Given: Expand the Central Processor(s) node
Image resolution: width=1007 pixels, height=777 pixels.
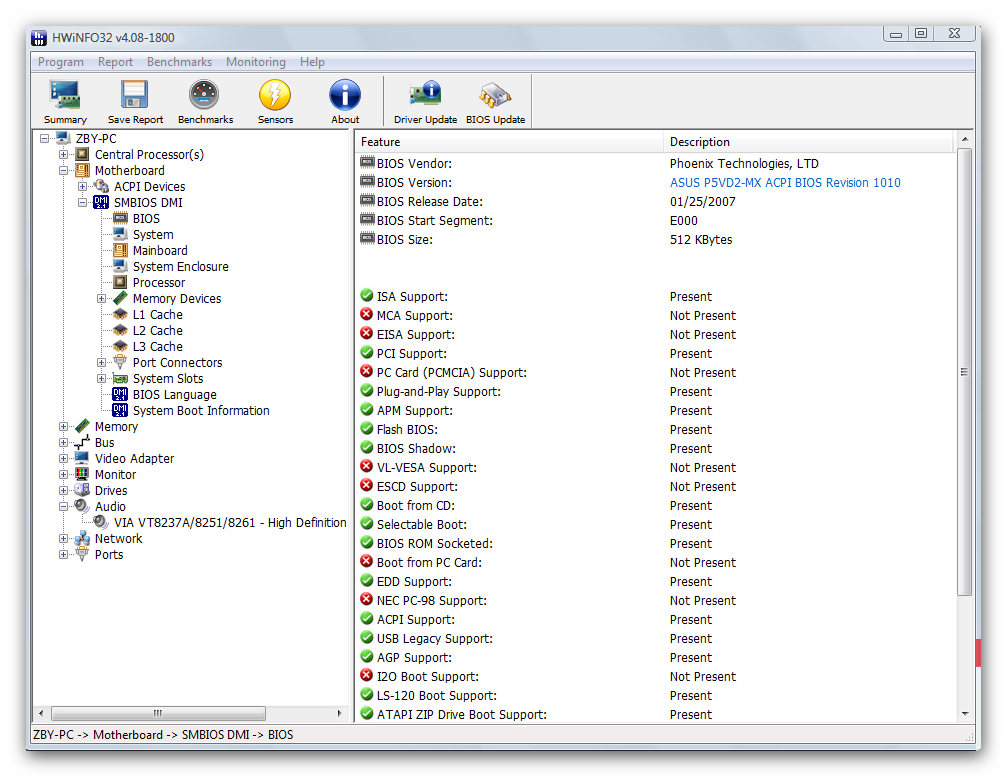Looking at the screenshot, I should [x=64, y=154].
